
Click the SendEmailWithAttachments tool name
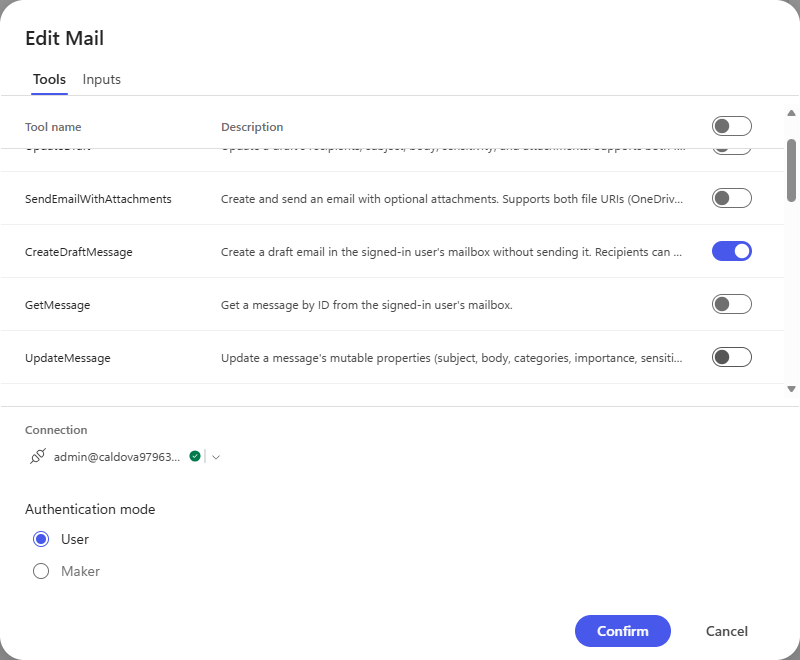(x=98, y=199)
